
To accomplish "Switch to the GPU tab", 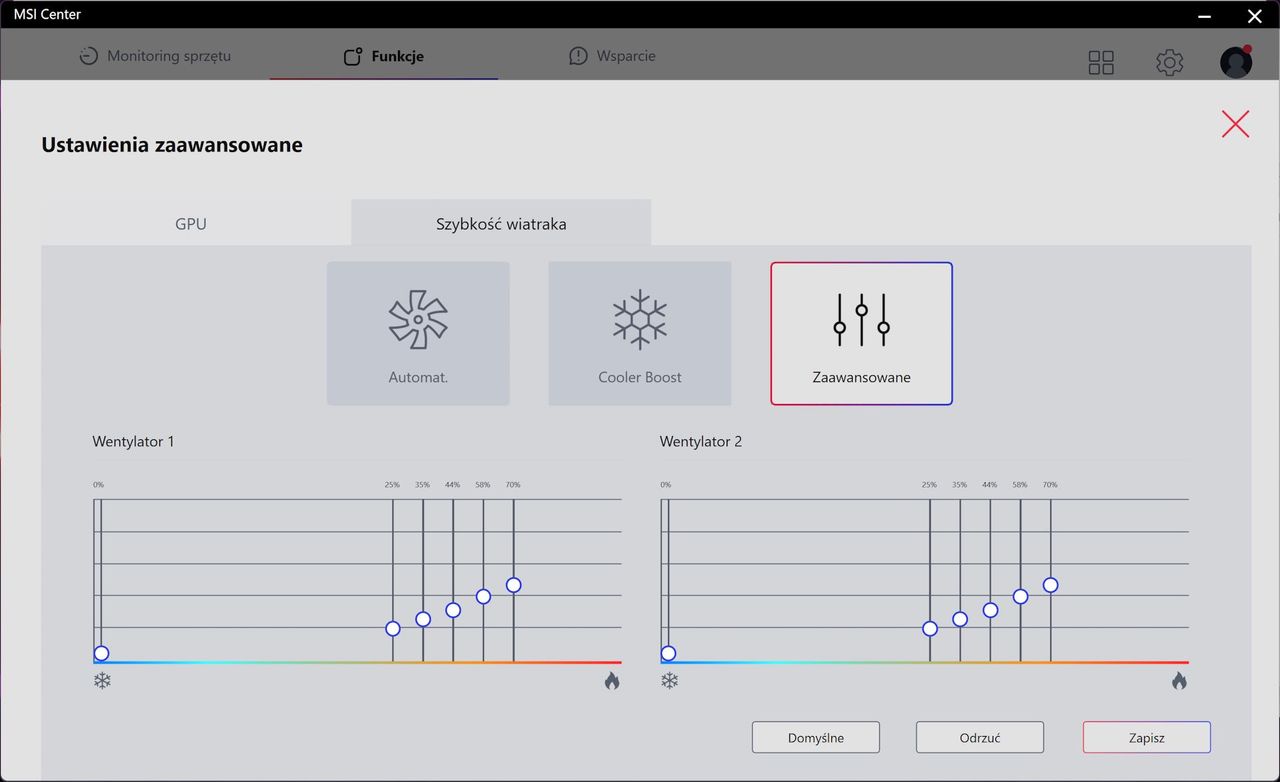I will [191, 224].
